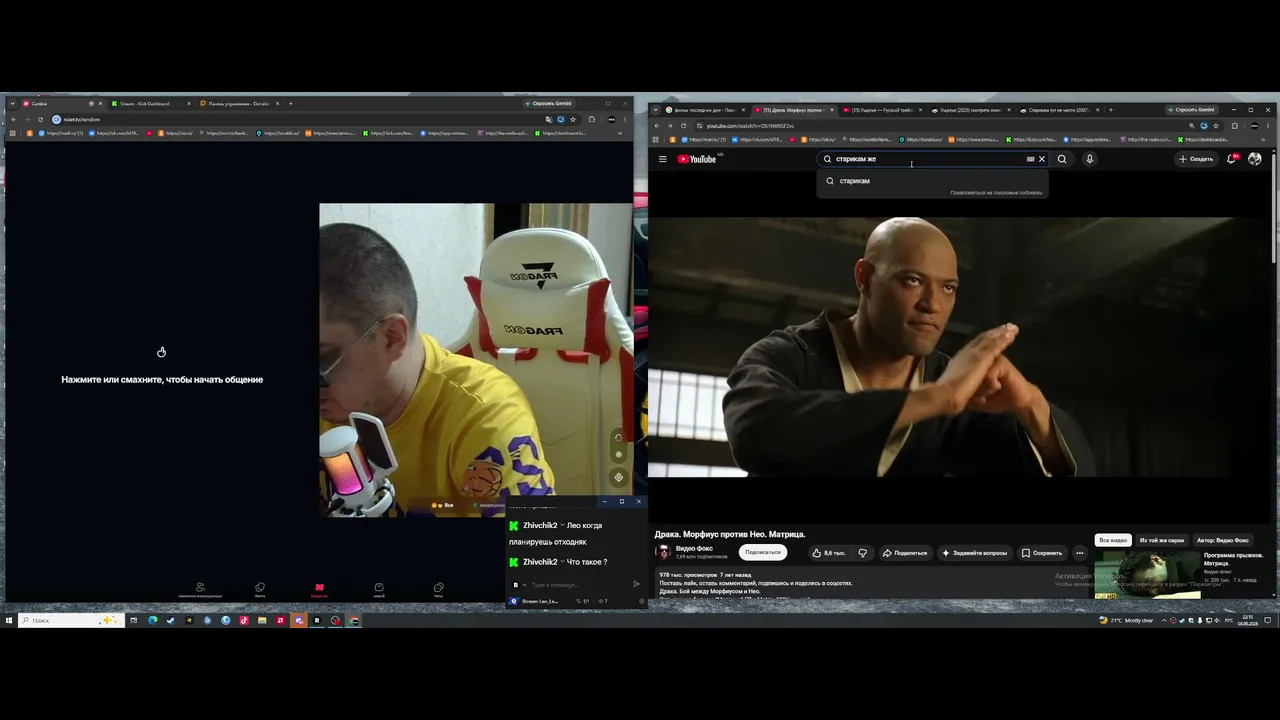Open the weather widget in the taskbar
The image size is (1280, 720).
pyautogui.click(x=1126, y=620)
